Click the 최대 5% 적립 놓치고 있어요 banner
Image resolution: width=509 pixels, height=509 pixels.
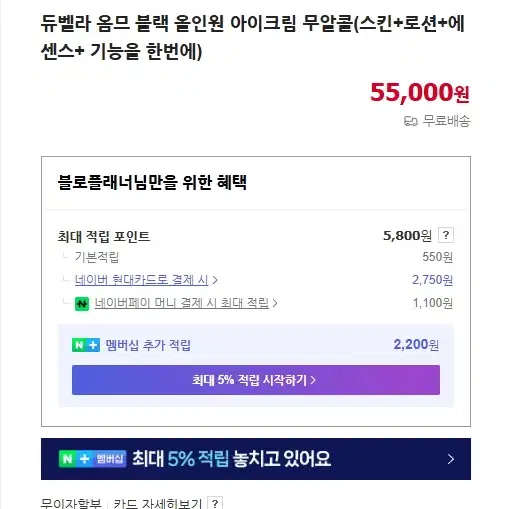(x=256, y=459)
